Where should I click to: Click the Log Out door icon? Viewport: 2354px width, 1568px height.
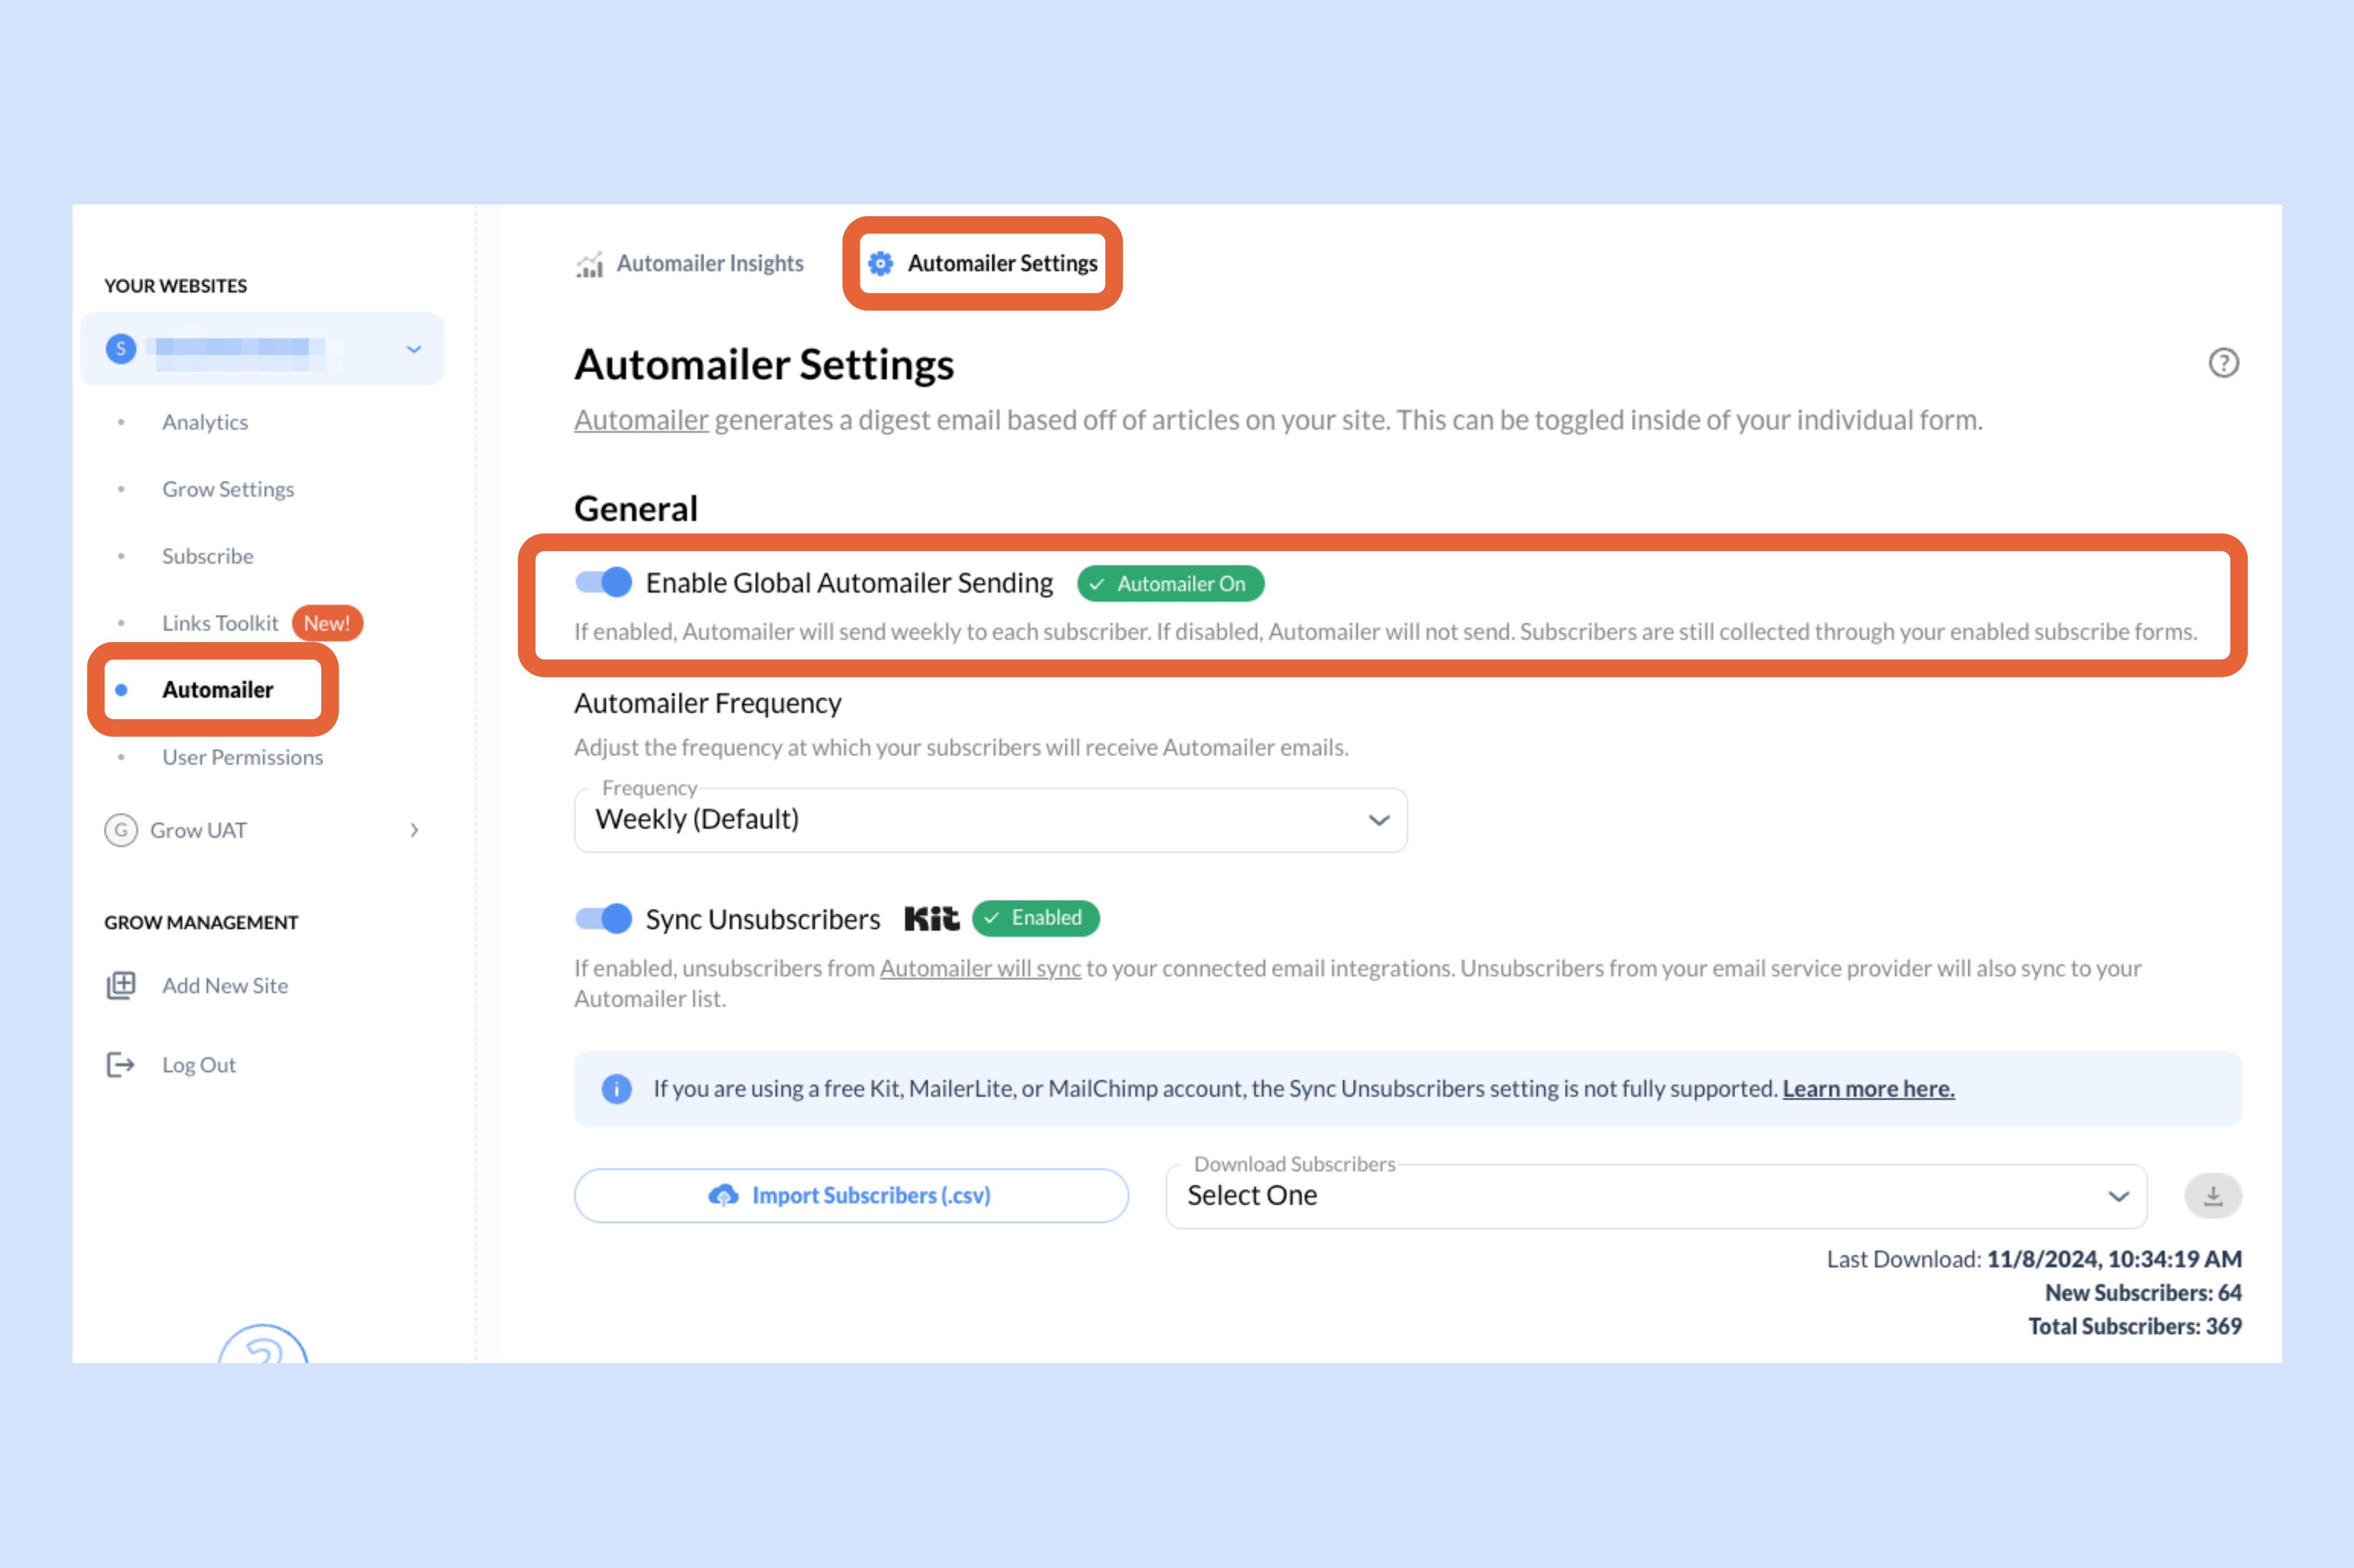point(121,1065)
